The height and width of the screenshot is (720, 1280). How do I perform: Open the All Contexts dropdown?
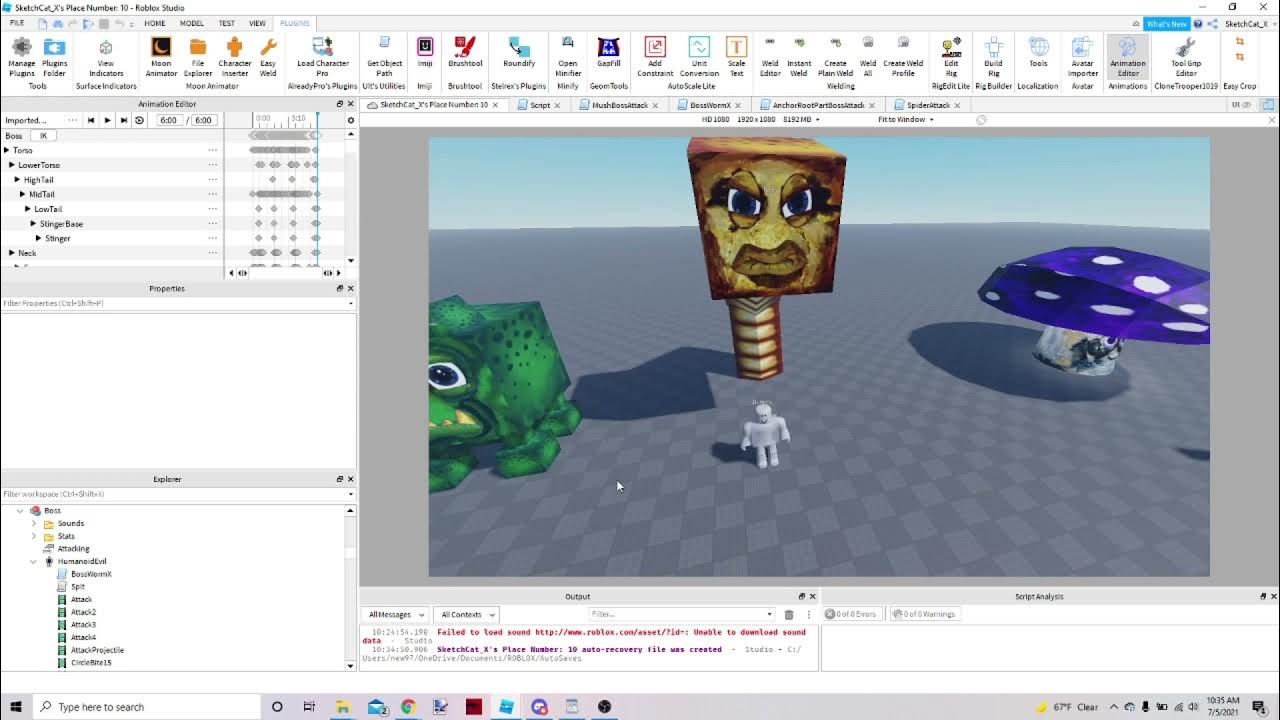[x=467, y=614]
